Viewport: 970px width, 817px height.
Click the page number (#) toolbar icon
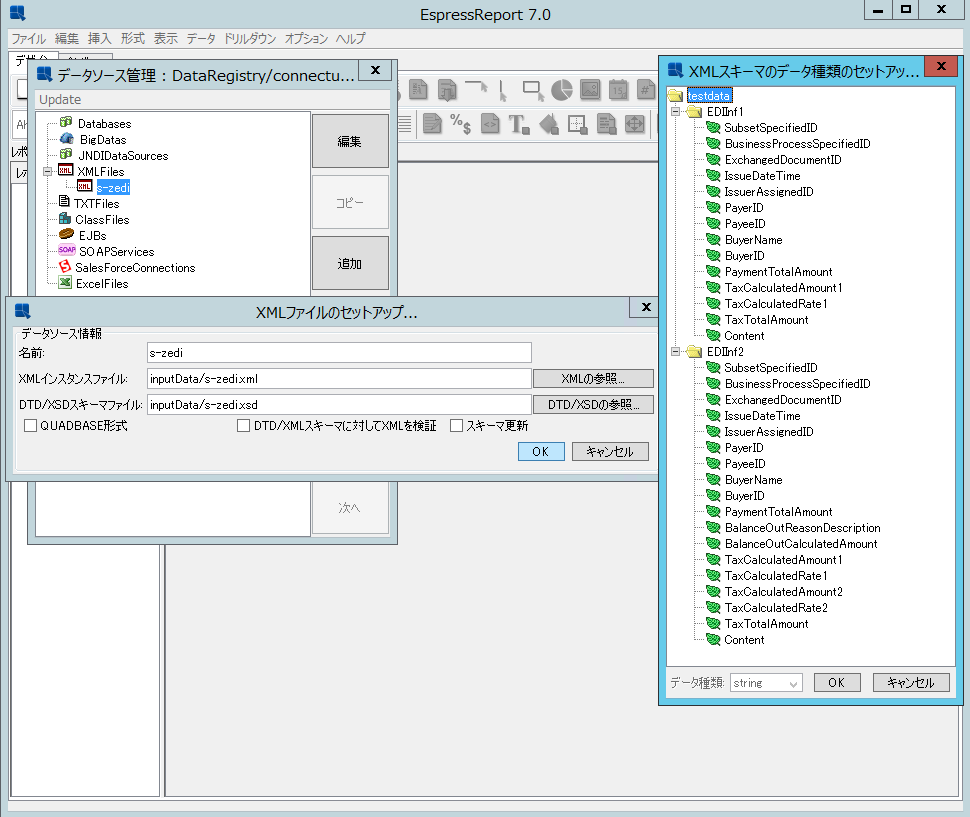click(x=646, y=90)
